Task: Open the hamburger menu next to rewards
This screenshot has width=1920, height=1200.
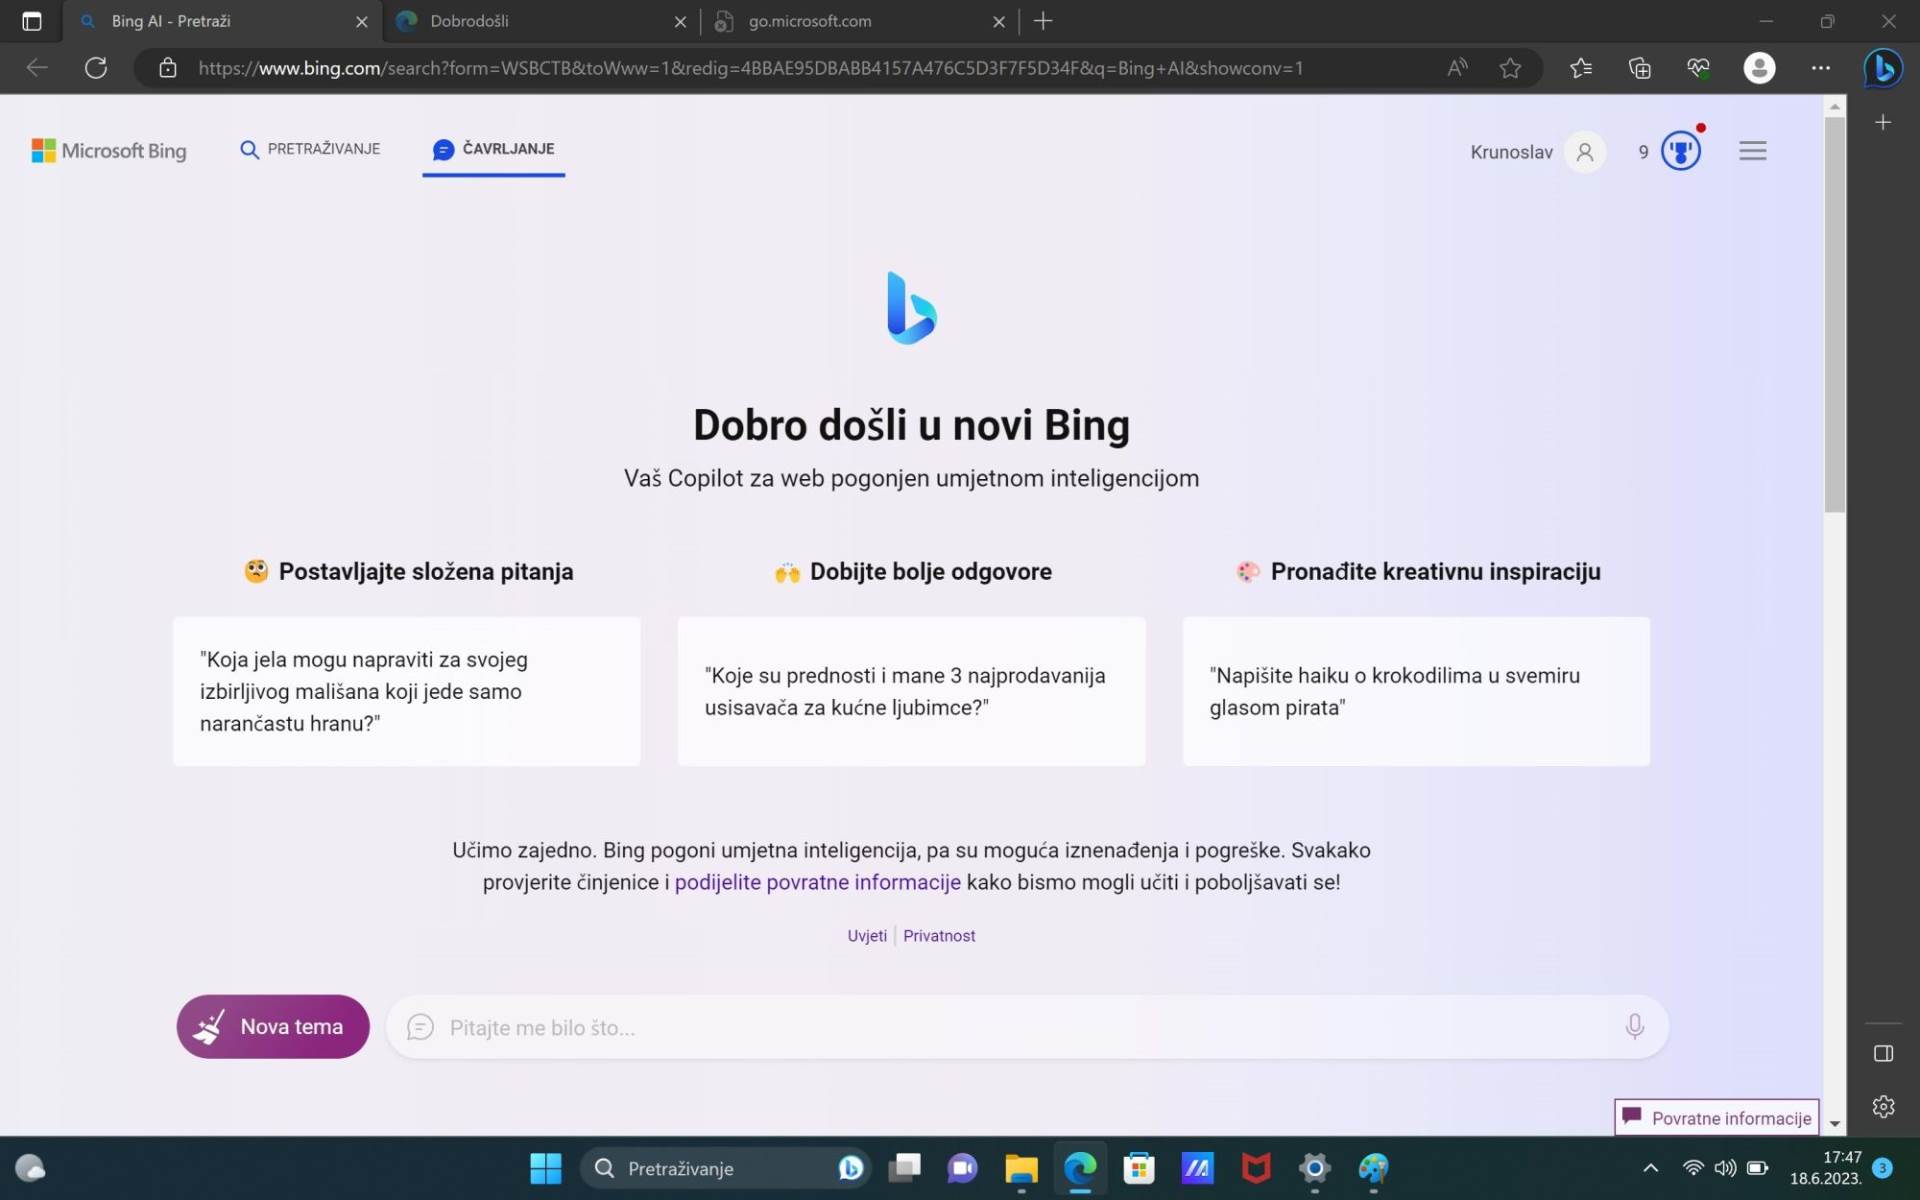Action: pos(1752,151)
